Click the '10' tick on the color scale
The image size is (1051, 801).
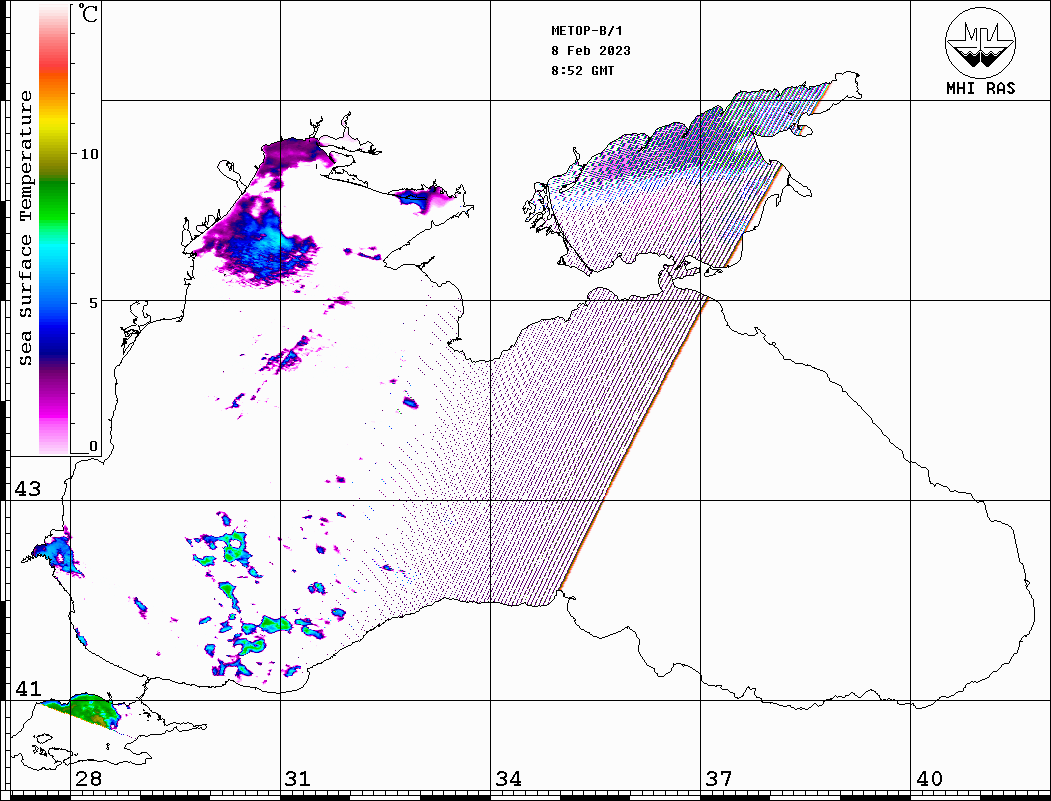[89, 154]
